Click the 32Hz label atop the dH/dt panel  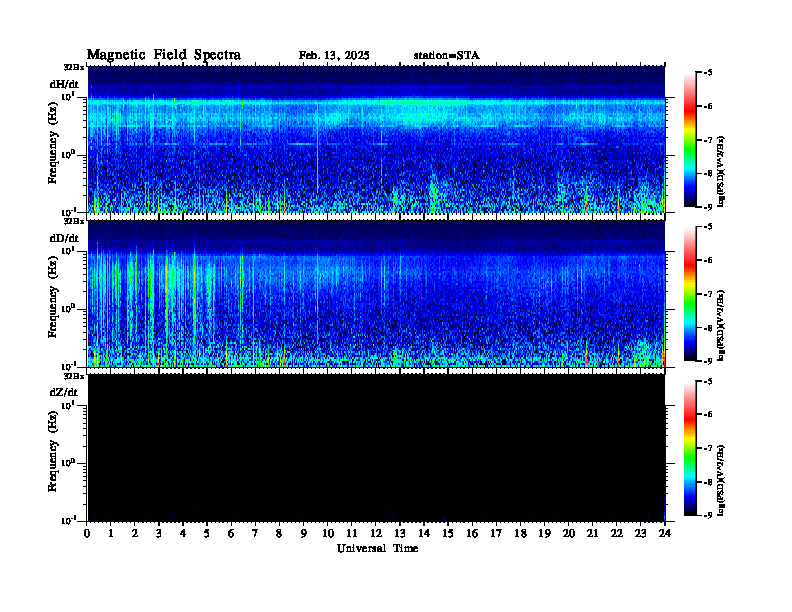(x=74, y=67)
